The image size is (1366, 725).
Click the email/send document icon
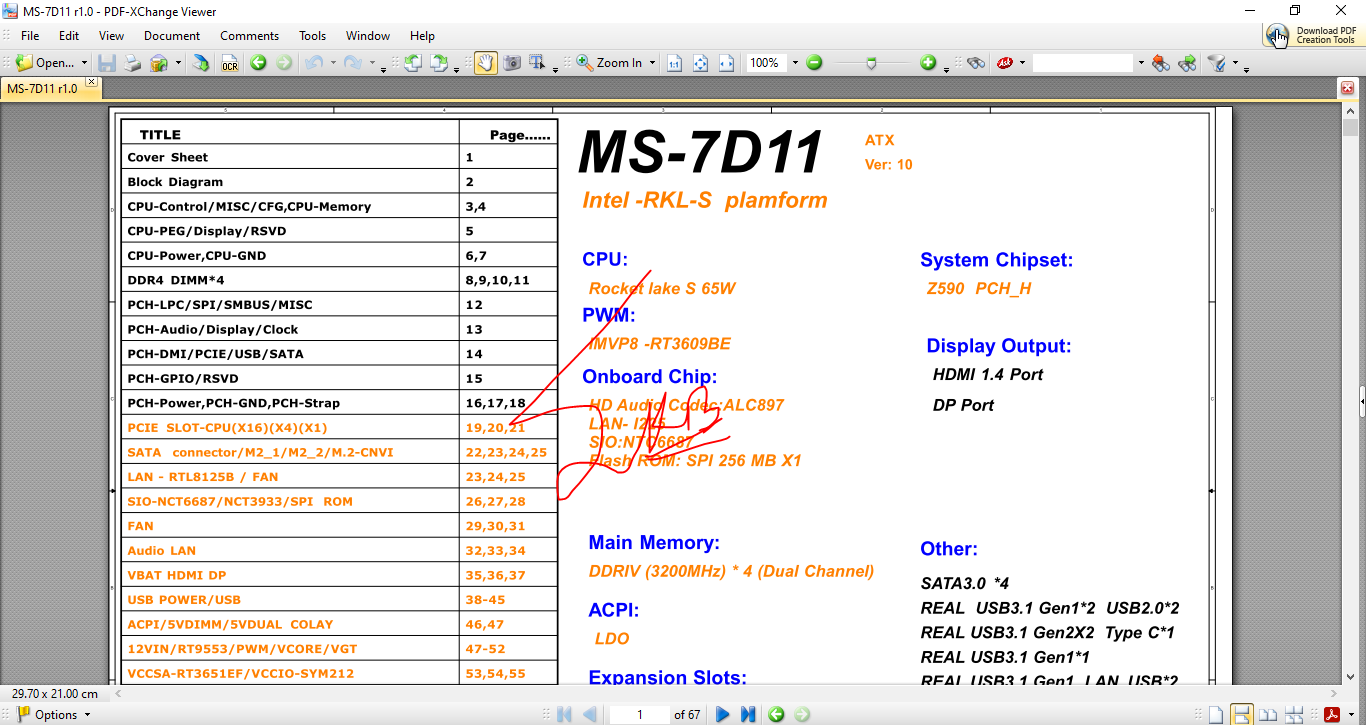click(159, 63)
